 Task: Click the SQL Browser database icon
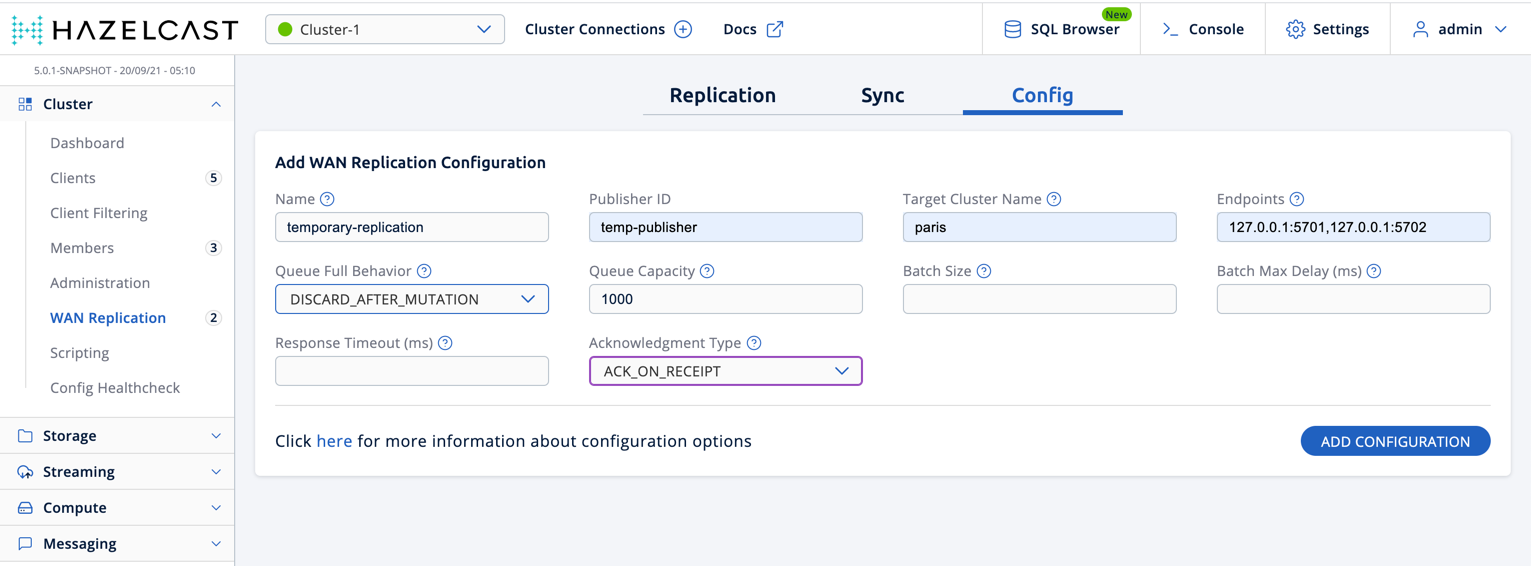click(1012, 29)
